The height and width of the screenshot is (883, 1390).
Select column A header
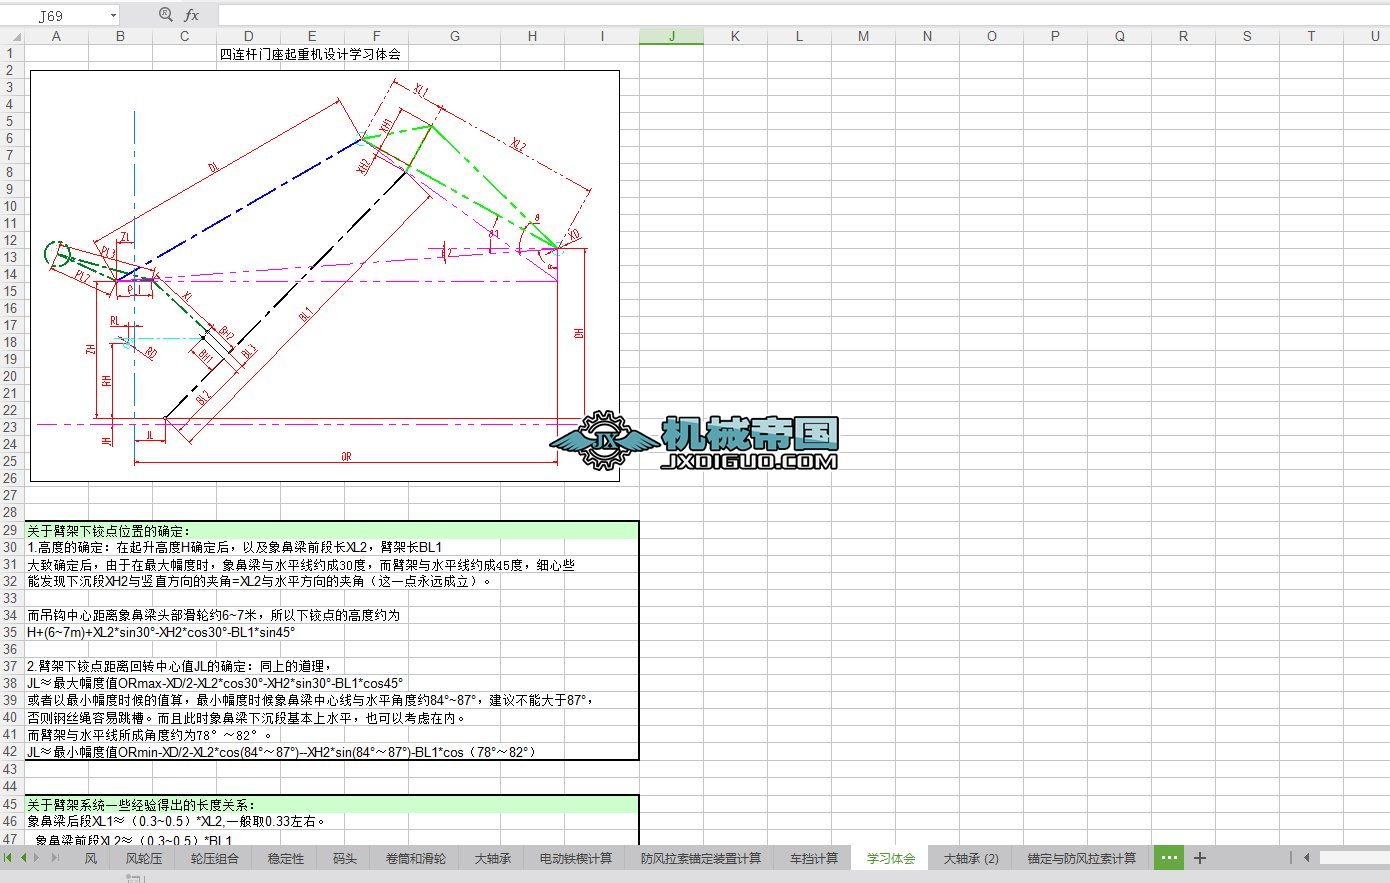(x=56, y=36)
